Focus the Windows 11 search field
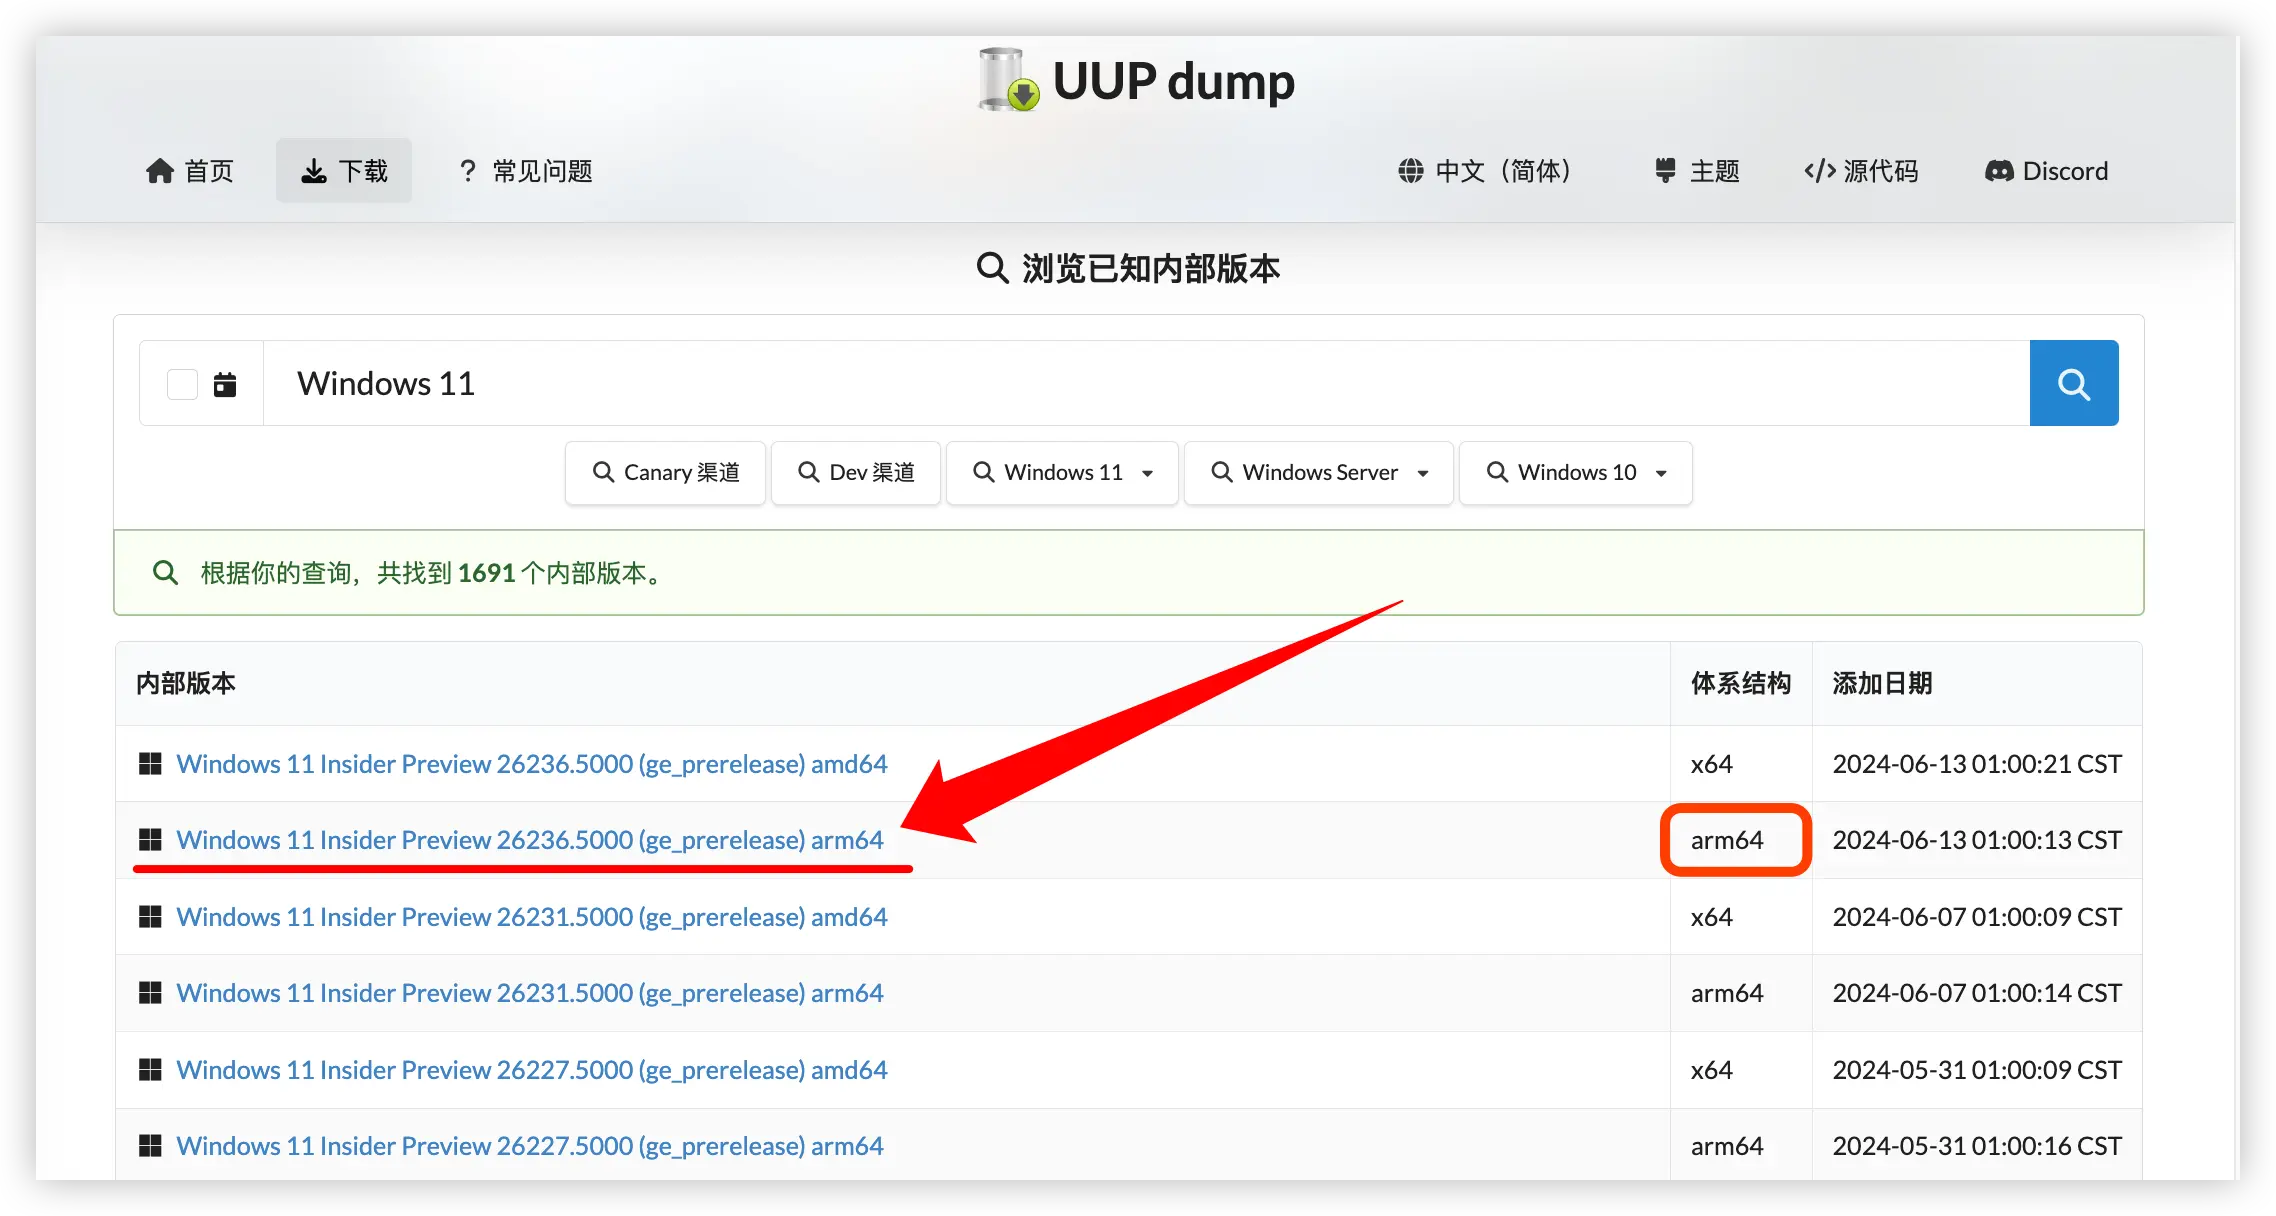This screenshot has width=2276, height=1216. (1146, 383)
